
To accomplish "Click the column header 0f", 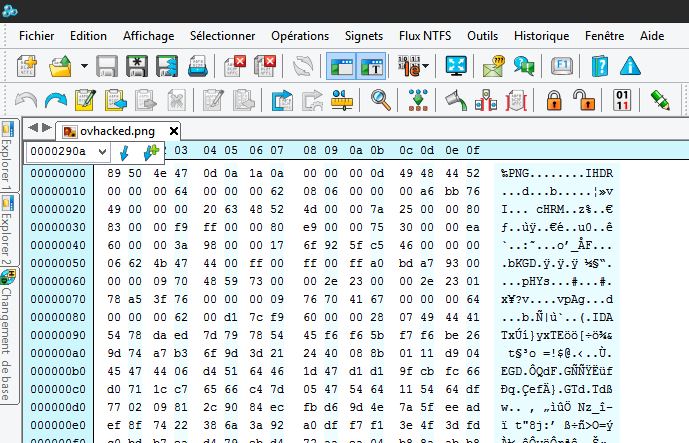I will click(x=473, y=150).
